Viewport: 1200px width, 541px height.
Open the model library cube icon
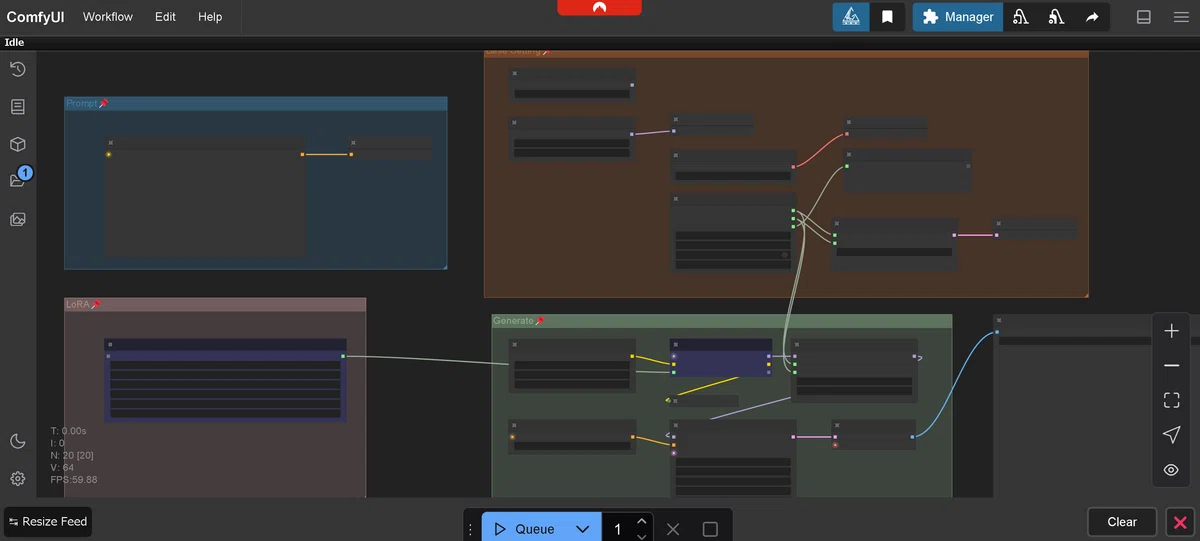[x=17, y=144]
